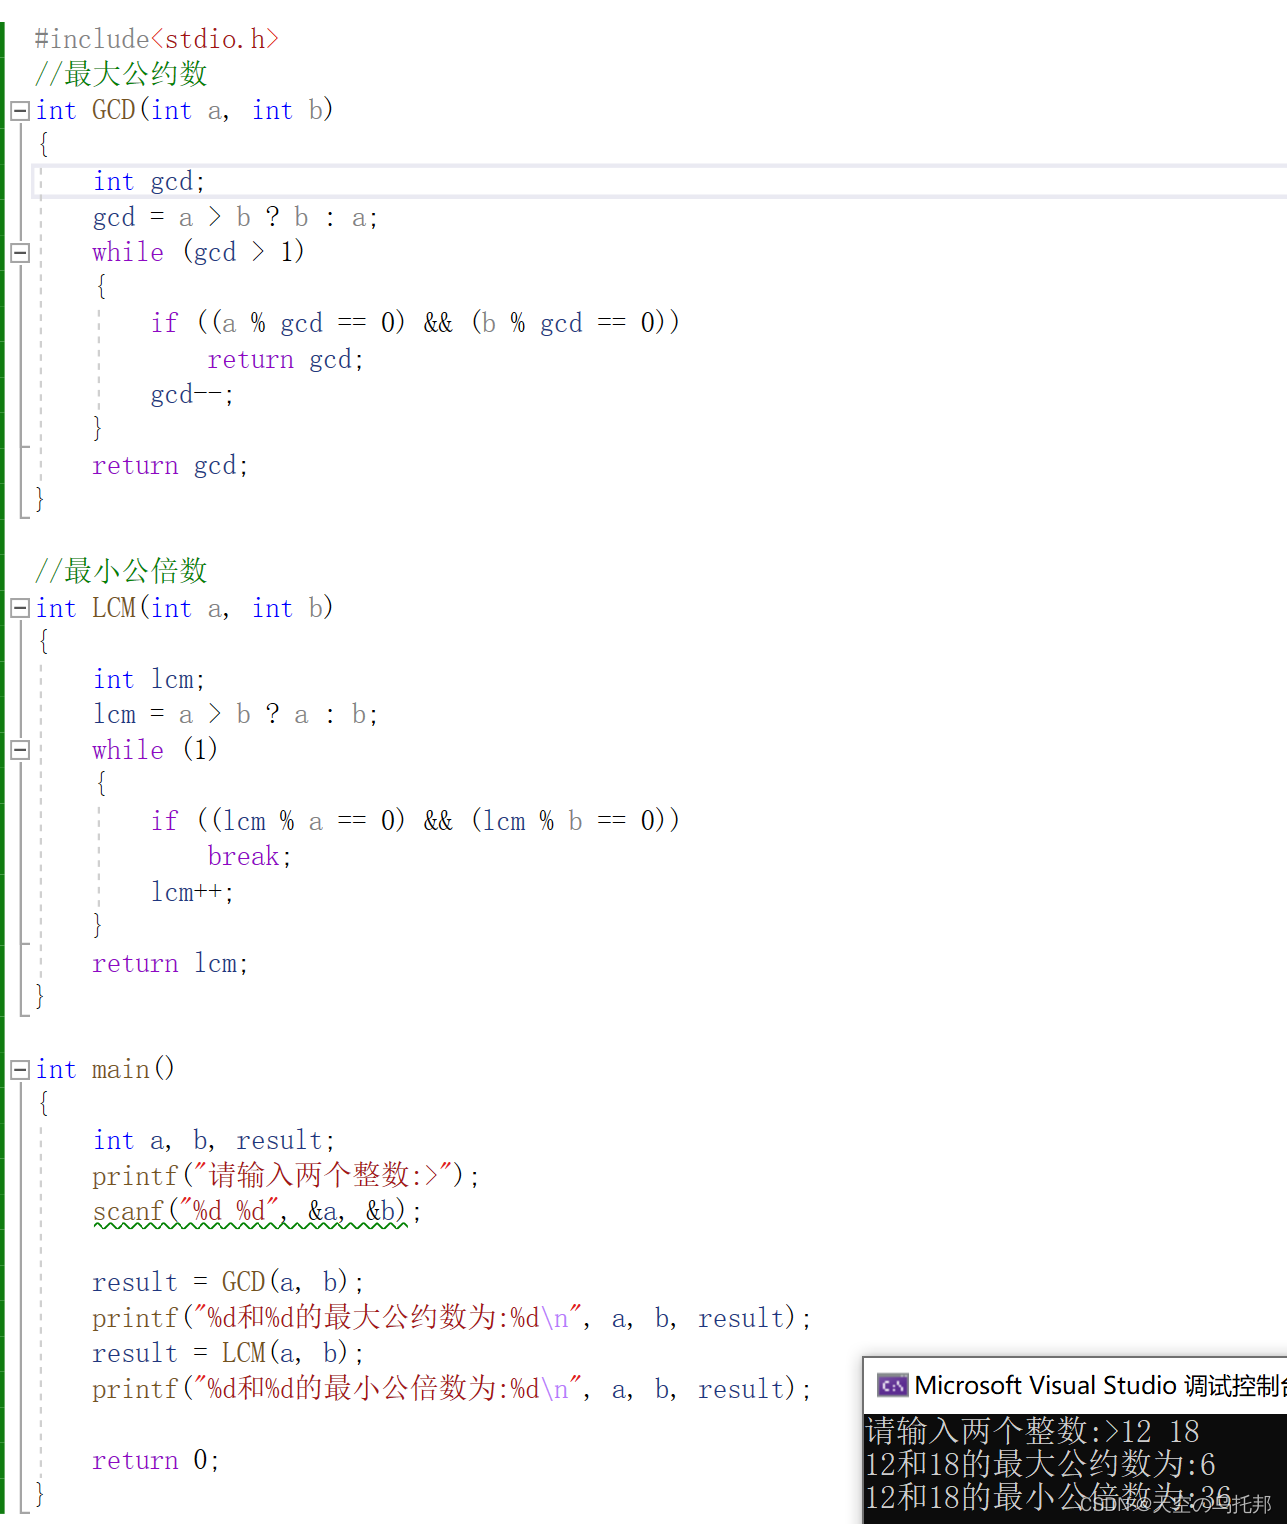Collapse the LCM function code block

[x=20, y=608]
